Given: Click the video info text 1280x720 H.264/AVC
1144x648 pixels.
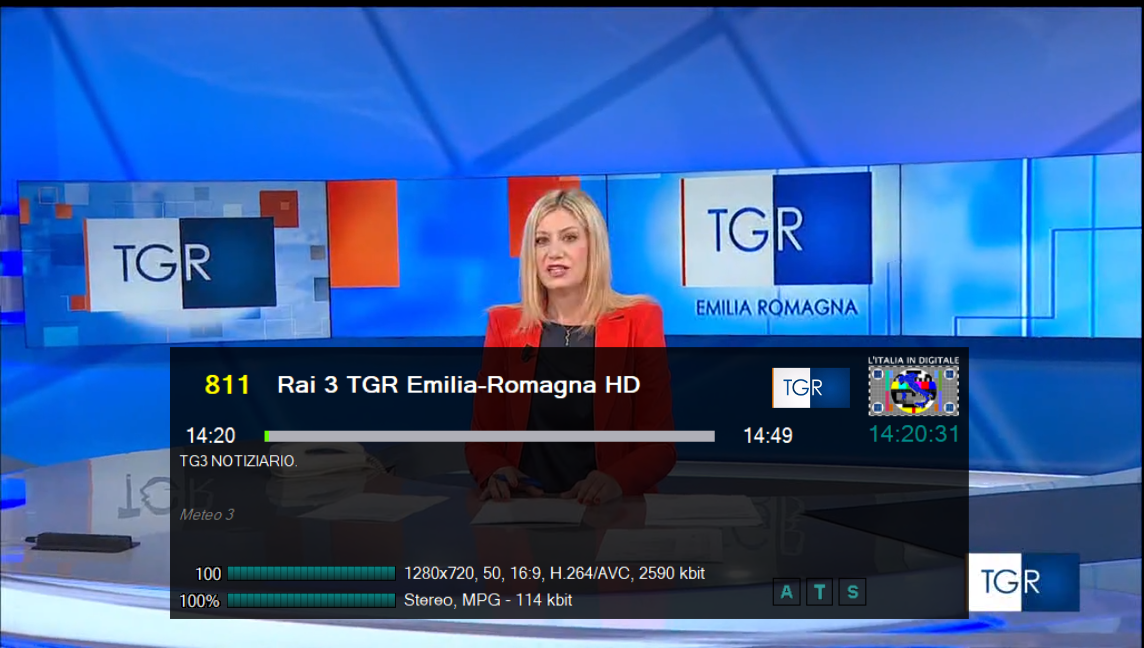Looking at the screenshot, I should [554, 573].
